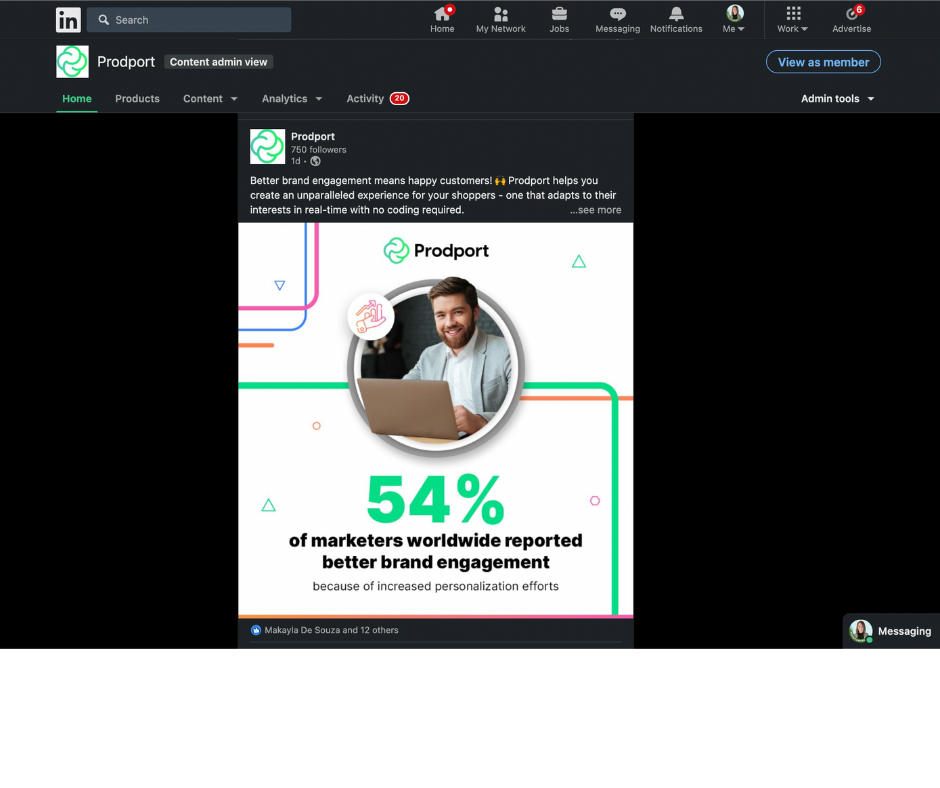The image size is (940, 788).
Task: Open the 54% marketers post image
Action: (x=436, y=420)
